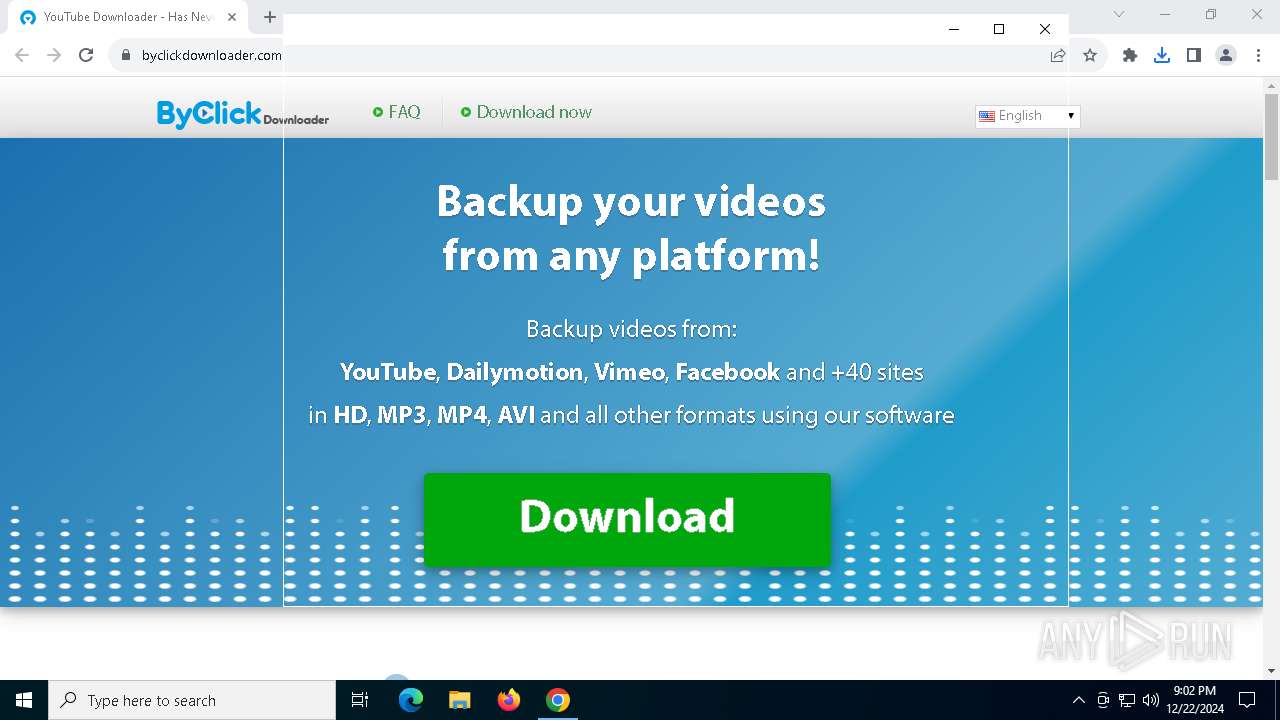
Task: Click the bold 'MP3' format text
Action: [x=402, y=415]
